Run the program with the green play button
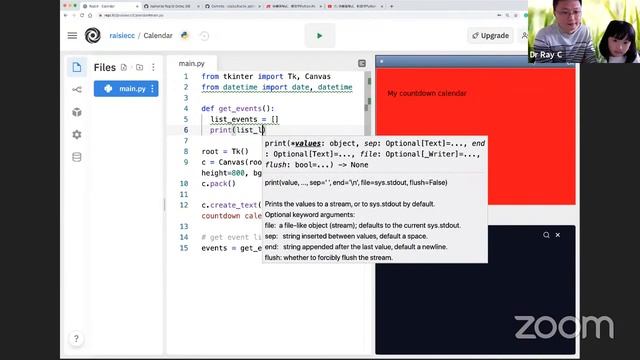Viewport: 640px width, 360px height. (x=320, y=36)
